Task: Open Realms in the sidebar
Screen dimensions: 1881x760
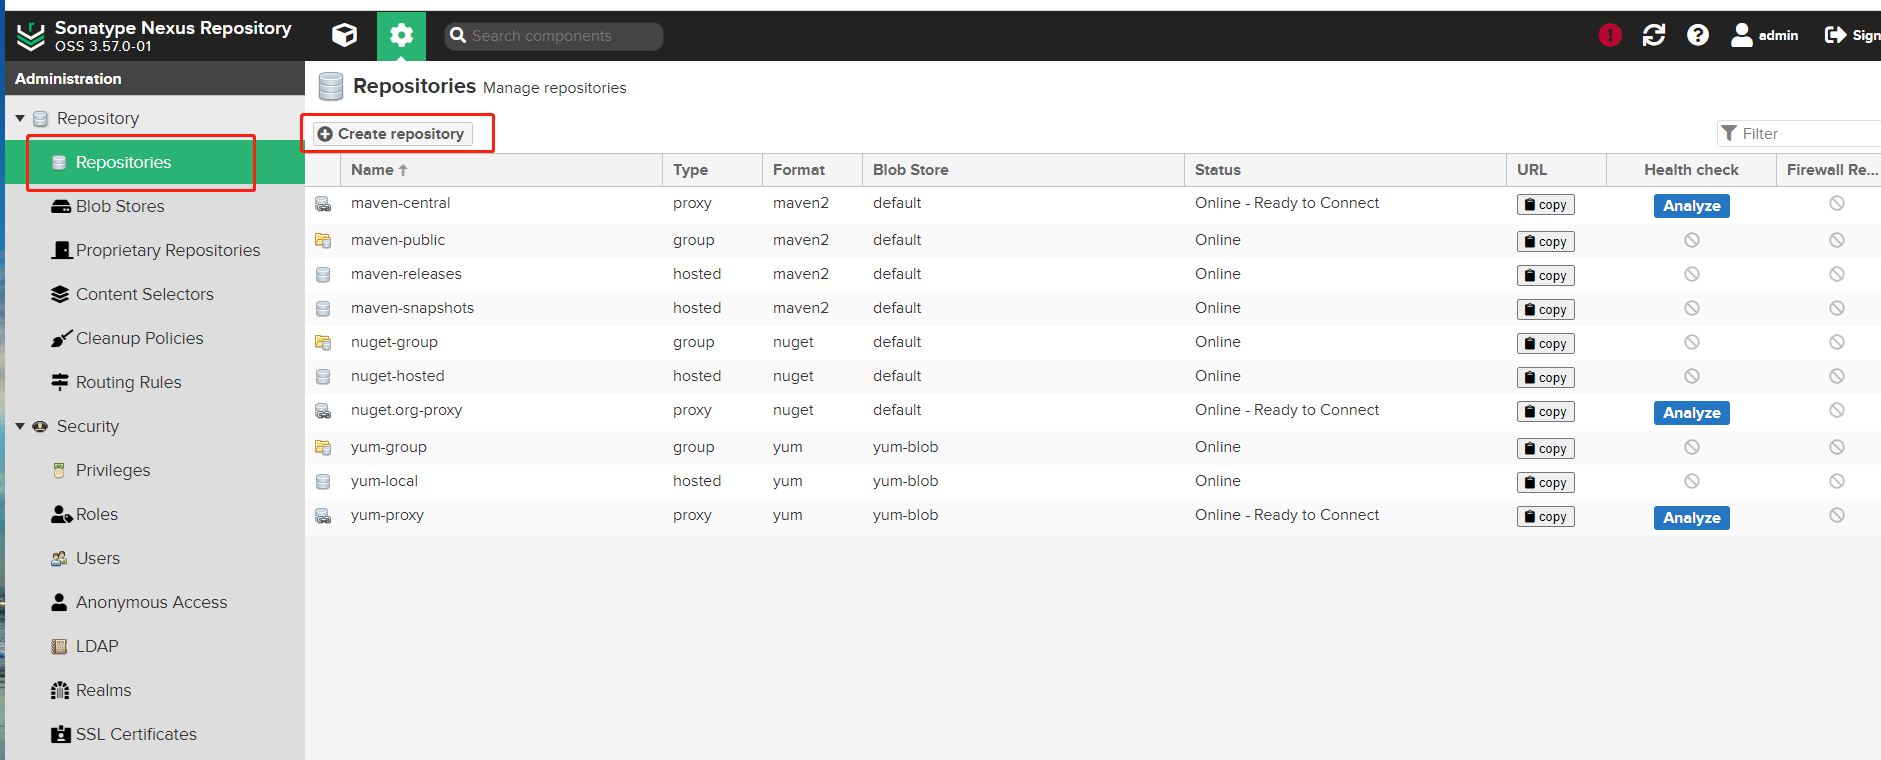Action: [x=155, y=690]
